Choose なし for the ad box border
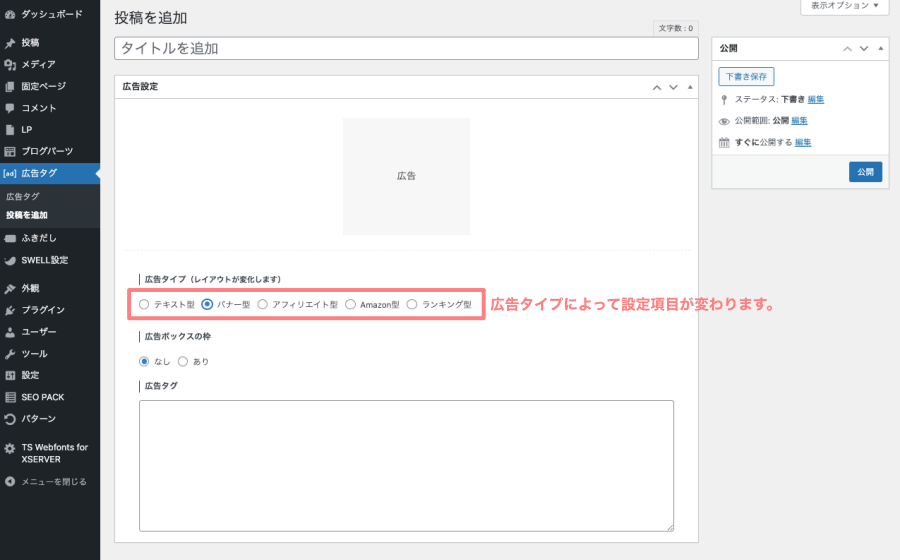This screenshot has width=900, height=560. click(144, 361)
